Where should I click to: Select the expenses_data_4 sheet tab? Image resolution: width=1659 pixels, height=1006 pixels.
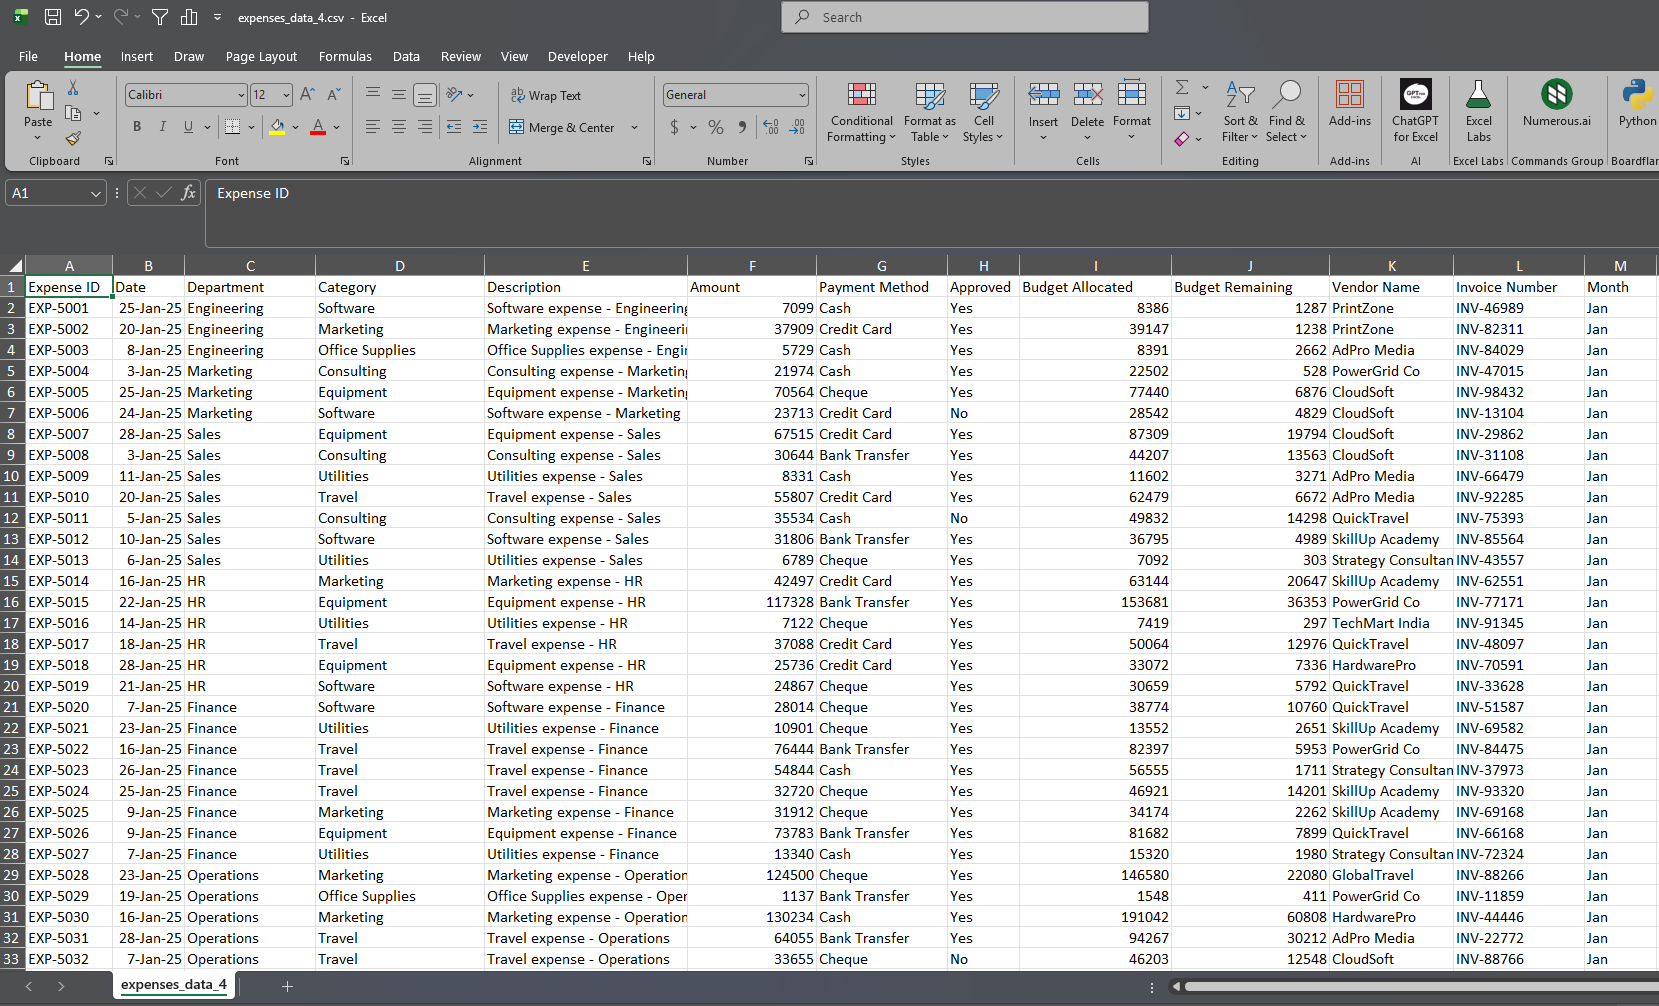click(x=173, y=985)
